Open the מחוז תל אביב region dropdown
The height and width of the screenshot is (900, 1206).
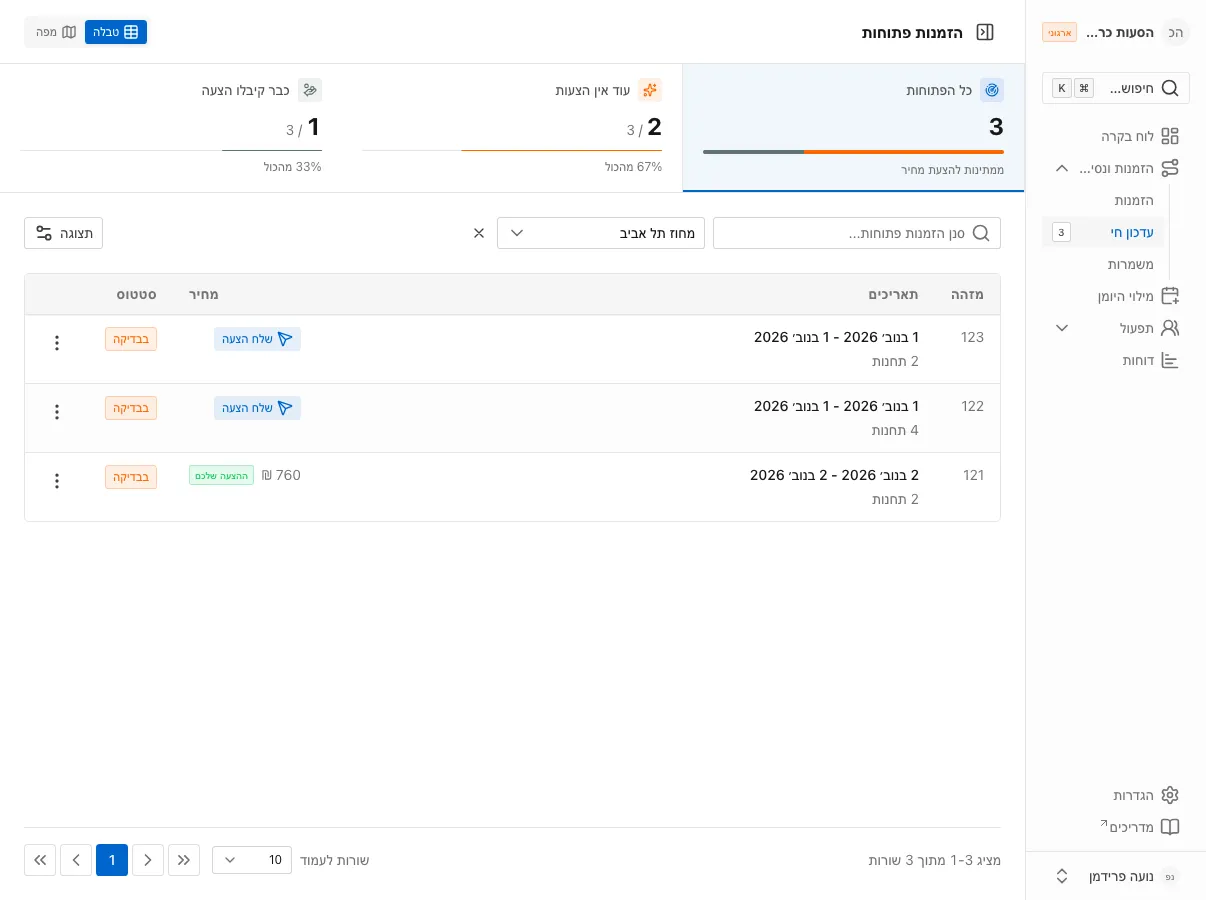pyautogui.click(x=601, y=233)
